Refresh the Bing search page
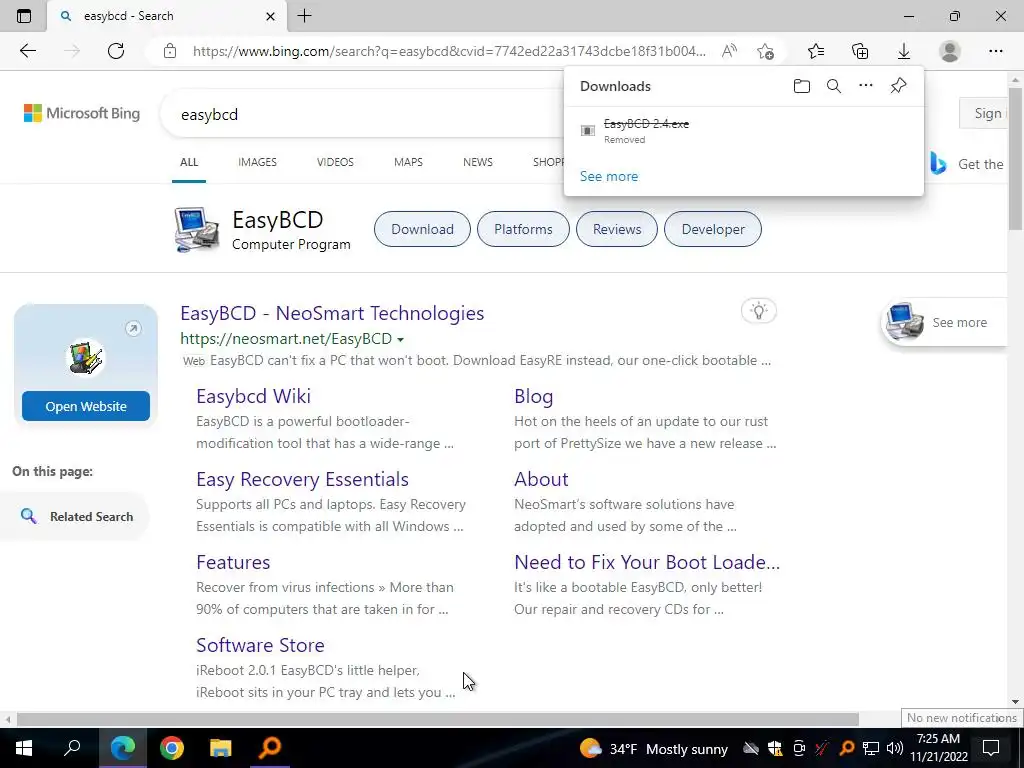The width and height of the screenshot is (1024, 768). tap(116, 51)
